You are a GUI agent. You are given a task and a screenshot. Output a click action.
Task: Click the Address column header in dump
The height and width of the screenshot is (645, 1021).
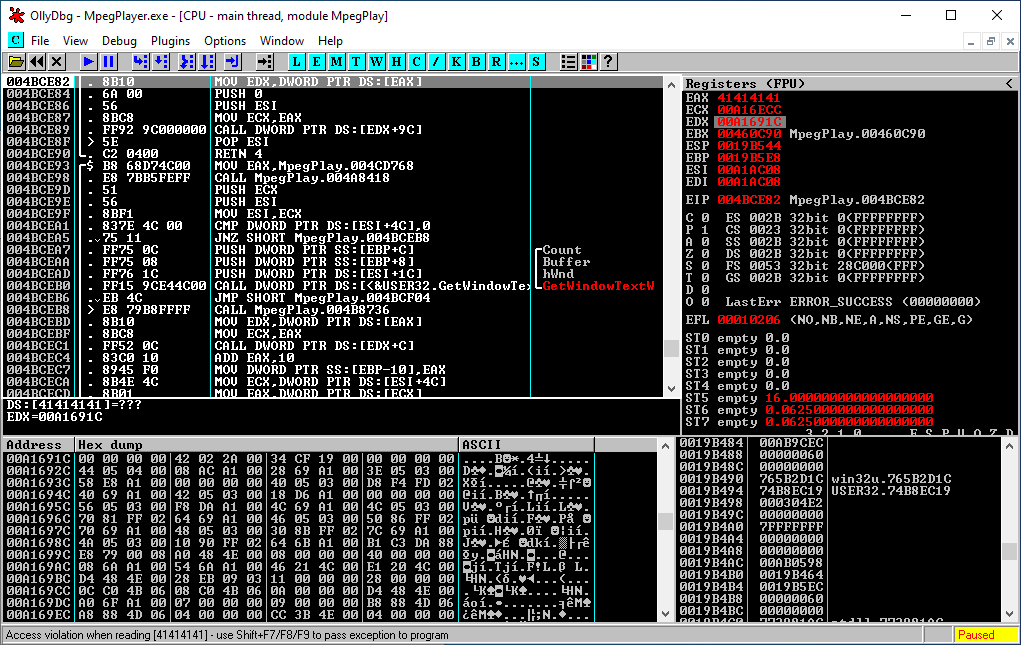[38, 445]
